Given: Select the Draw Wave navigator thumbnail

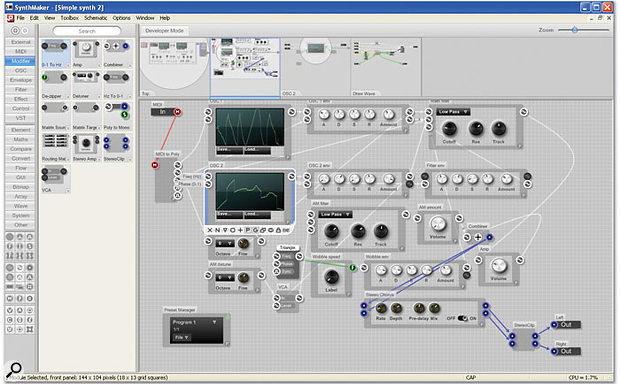Looking at the screenshot, I should click(x=386, y=68).
